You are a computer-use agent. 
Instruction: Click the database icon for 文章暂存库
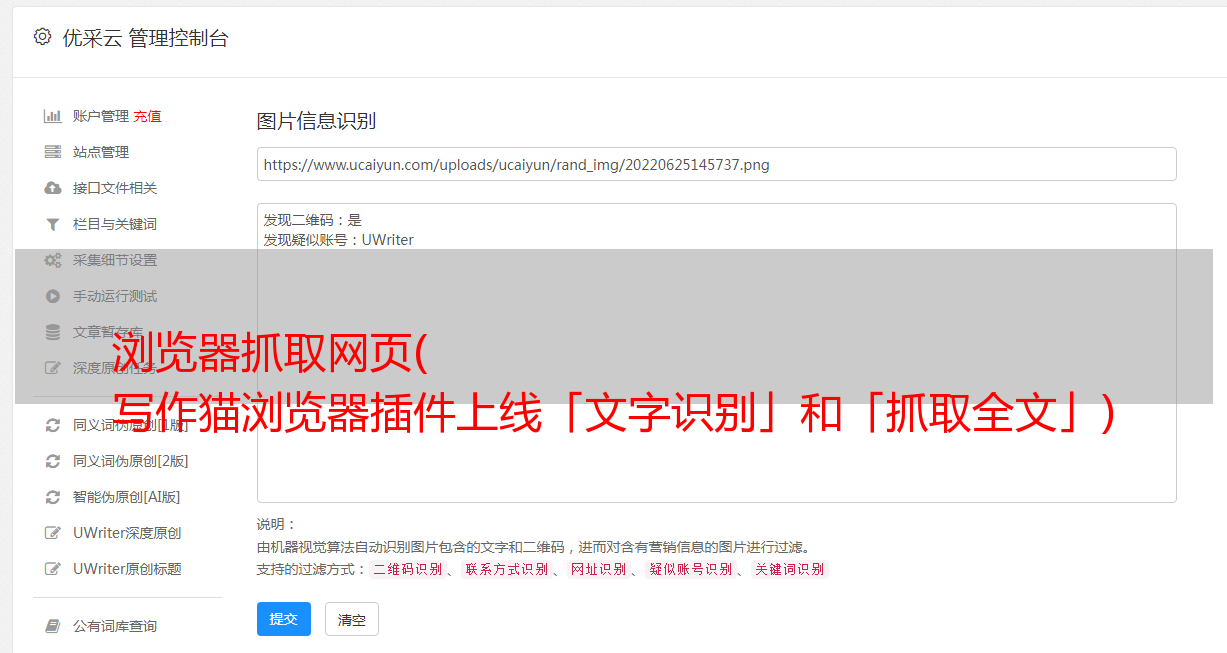(x=53, y=332)
